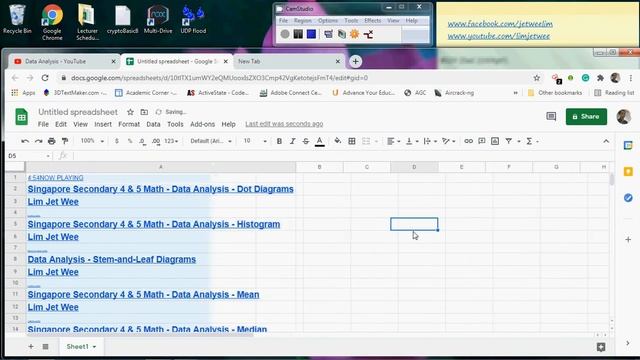Switch to the New Tab browser tab

coord(288,61)
